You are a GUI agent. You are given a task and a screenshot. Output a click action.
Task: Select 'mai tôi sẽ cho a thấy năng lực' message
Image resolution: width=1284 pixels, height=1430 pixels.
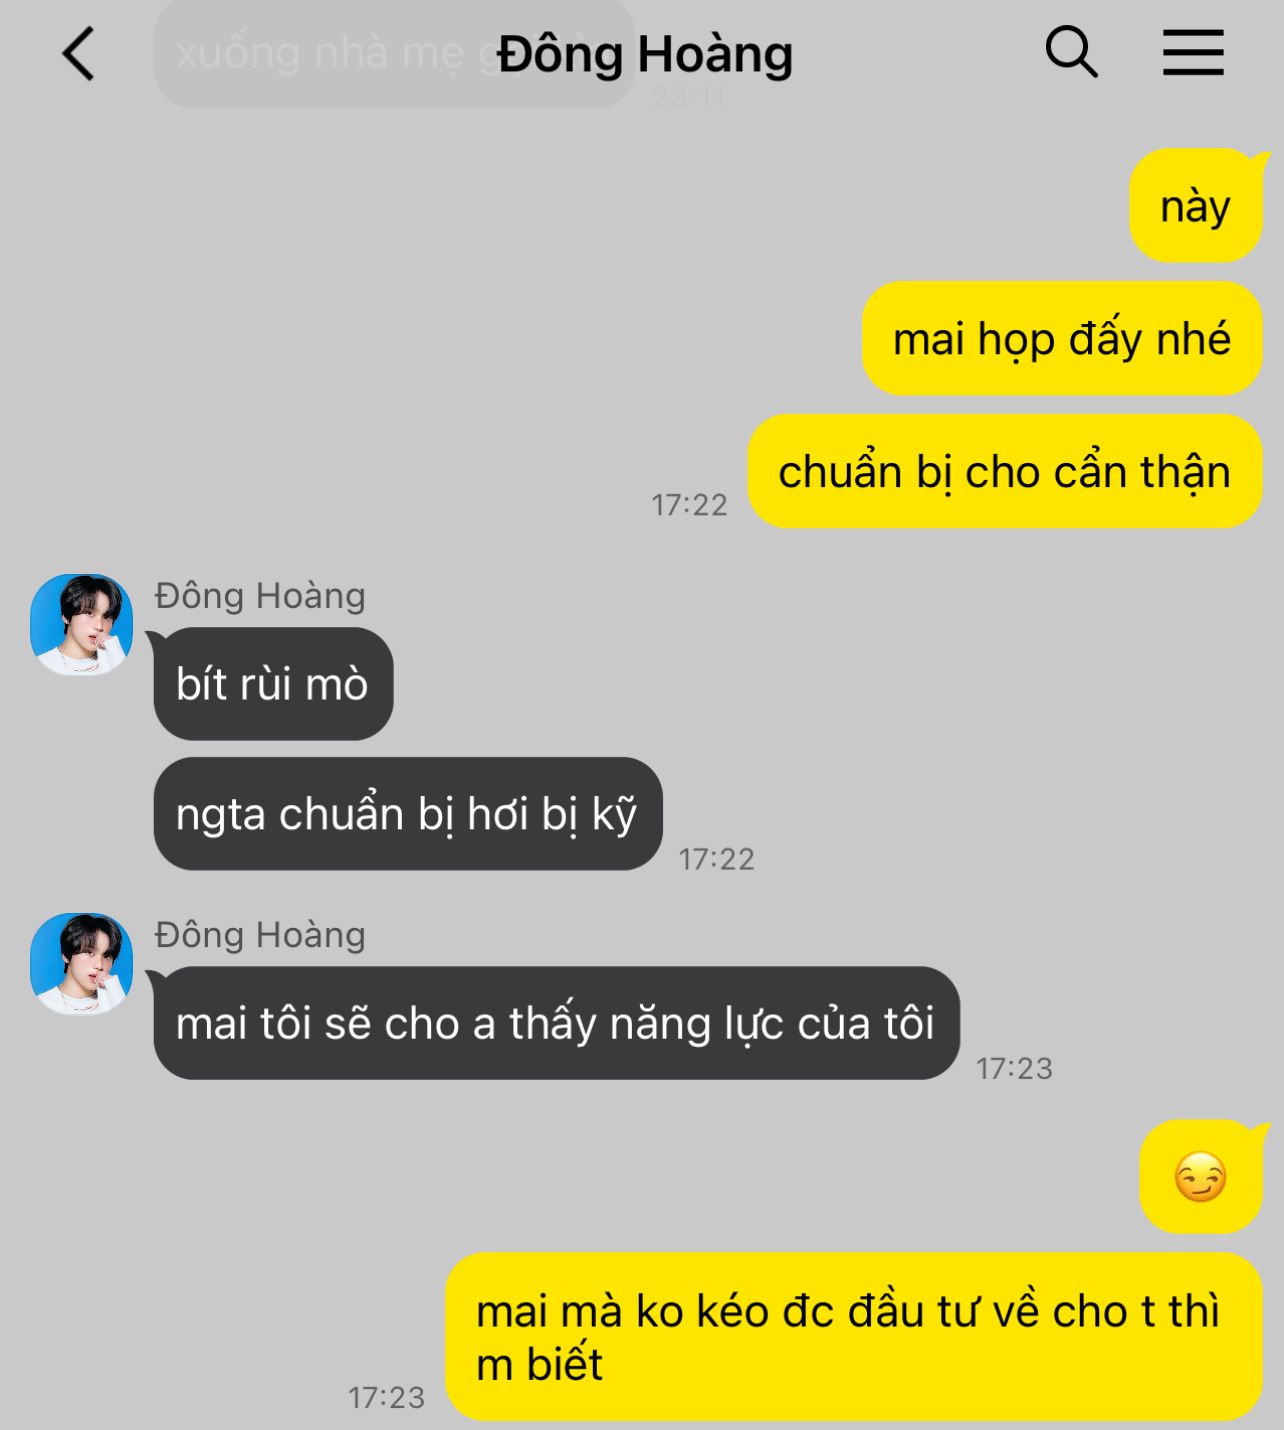click(x=556, y=1023)
